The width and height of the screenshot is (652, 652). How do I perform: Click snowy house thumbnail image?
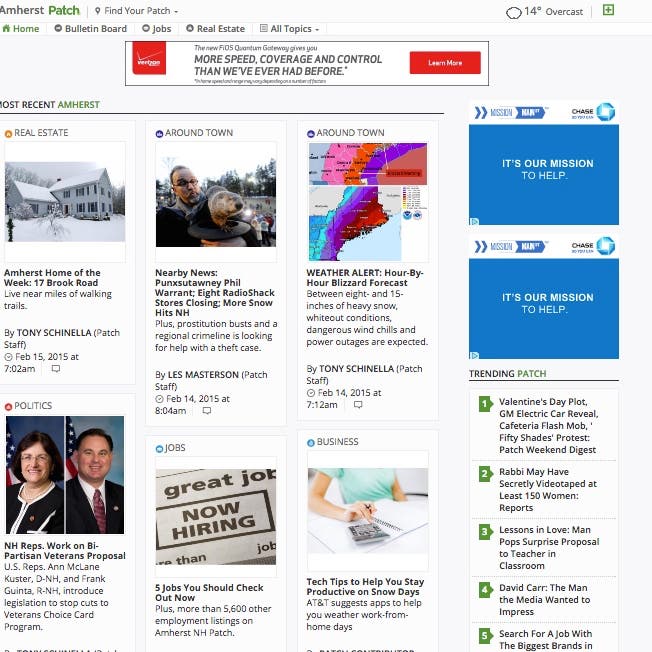click(65, 202)
